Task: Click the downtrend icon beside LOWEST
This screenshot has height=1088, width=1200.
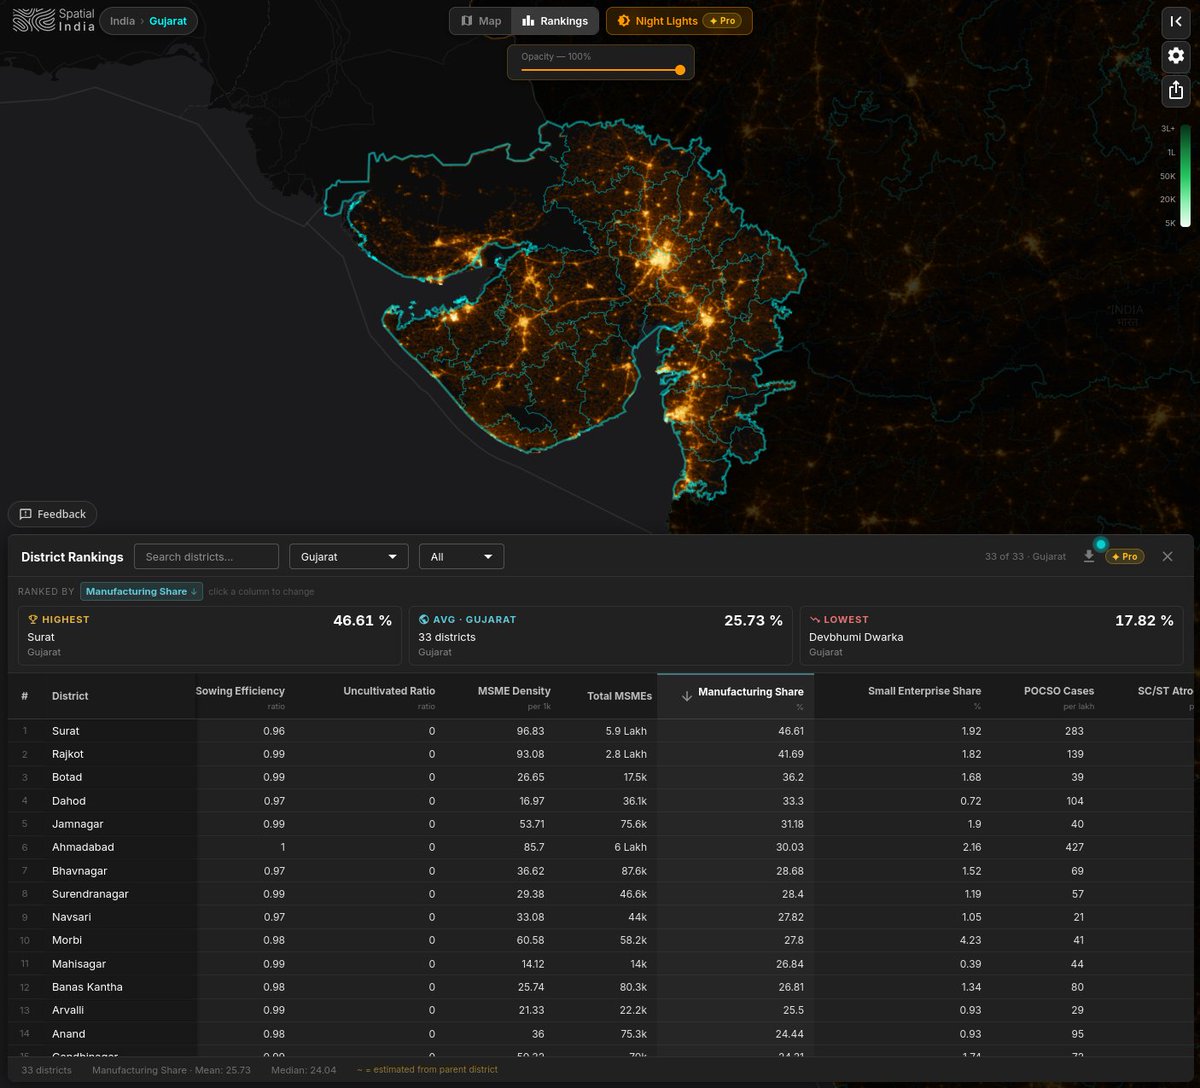Action: pos(815,620)
